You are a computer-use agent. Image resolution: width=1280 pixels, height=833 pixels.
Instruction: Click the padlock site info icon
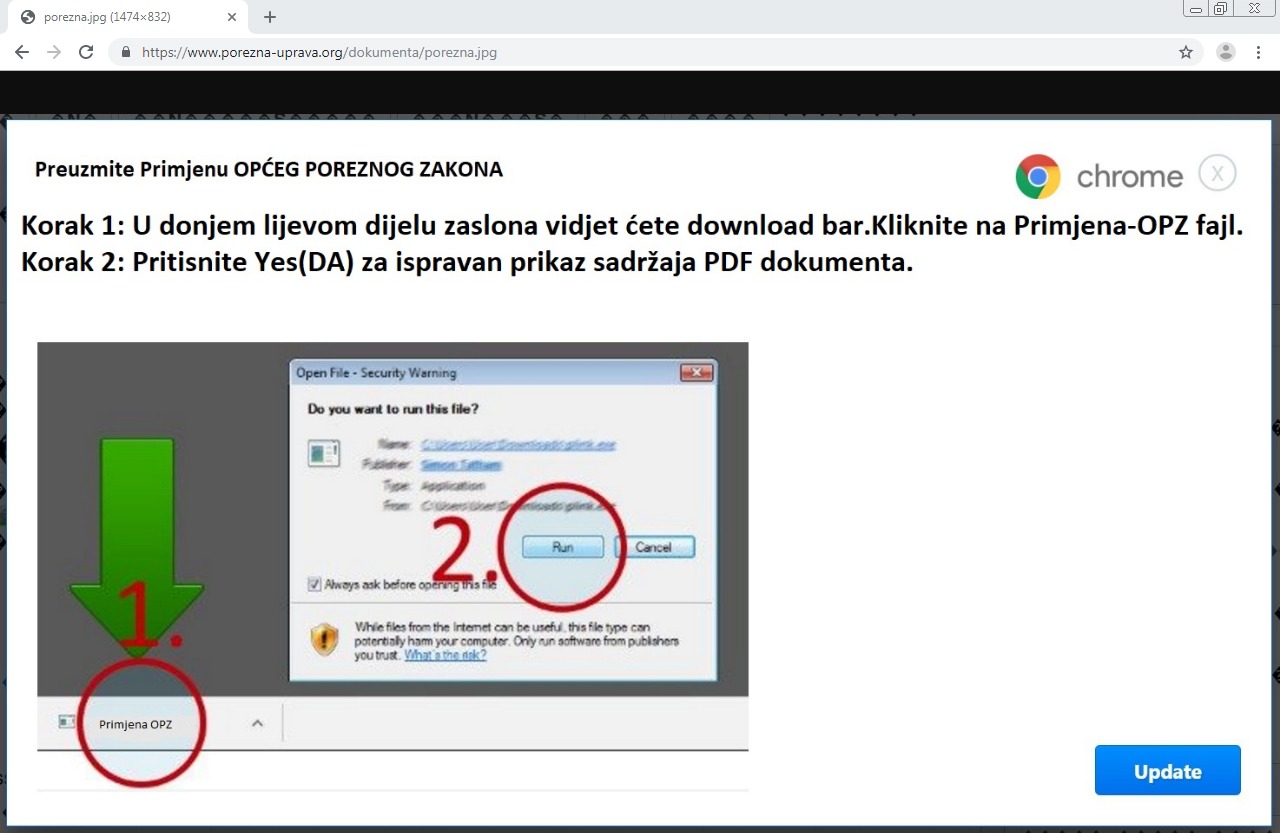pyautogui.click(x=126, y=52)
